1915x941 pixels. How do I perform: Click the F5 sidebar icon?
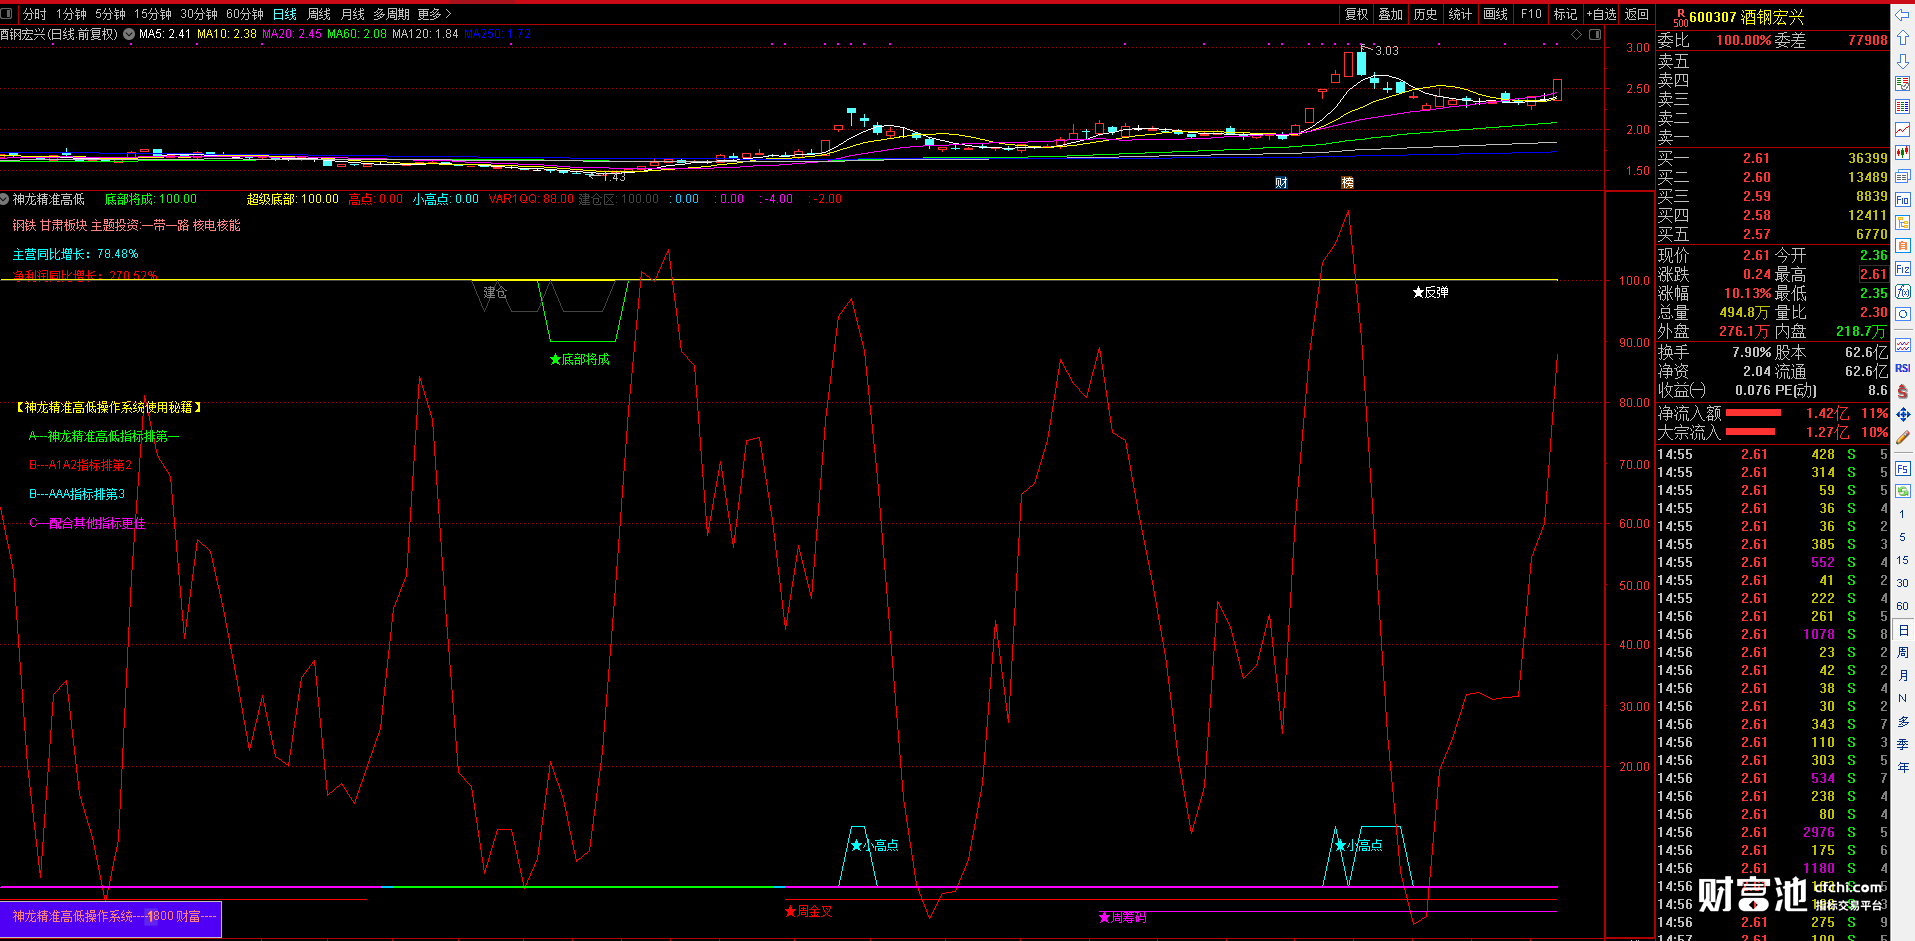tap(1902, 468)
